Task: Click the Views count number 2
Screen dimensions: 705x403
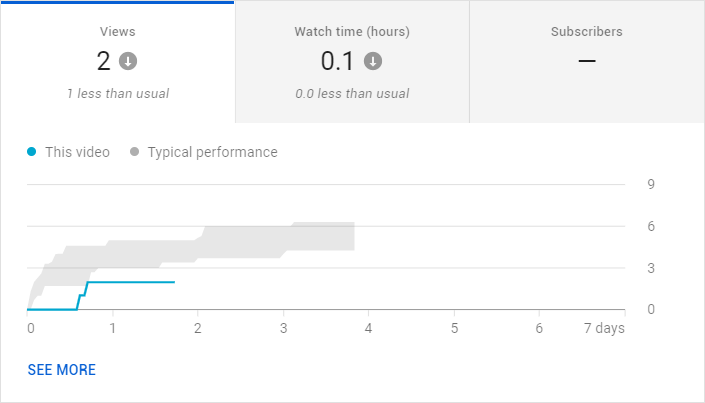Action: coord(103,61)
